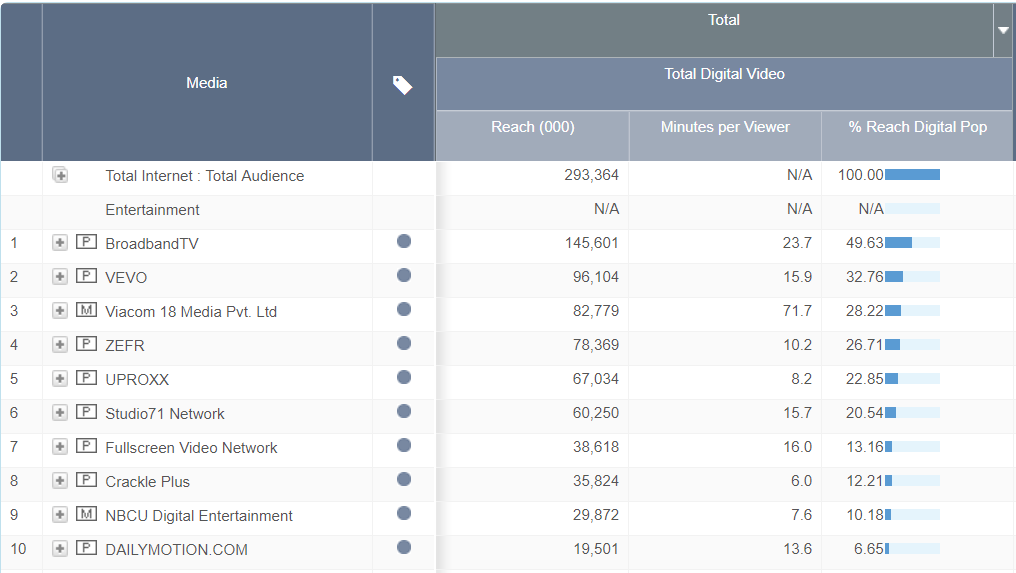
Task: Click the M icon beside NBCU Digital Entertainment
Action: (86, 514)
